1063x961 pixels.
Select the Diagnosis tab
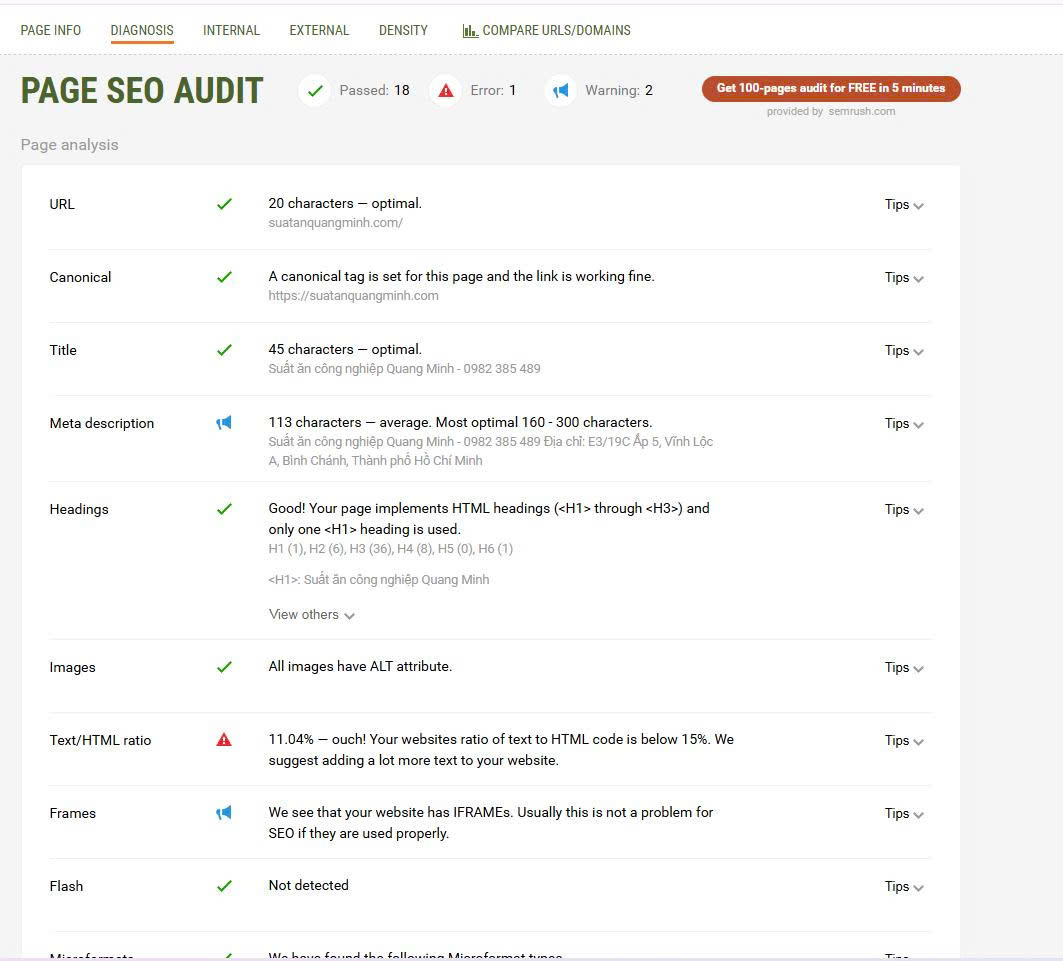142,30
